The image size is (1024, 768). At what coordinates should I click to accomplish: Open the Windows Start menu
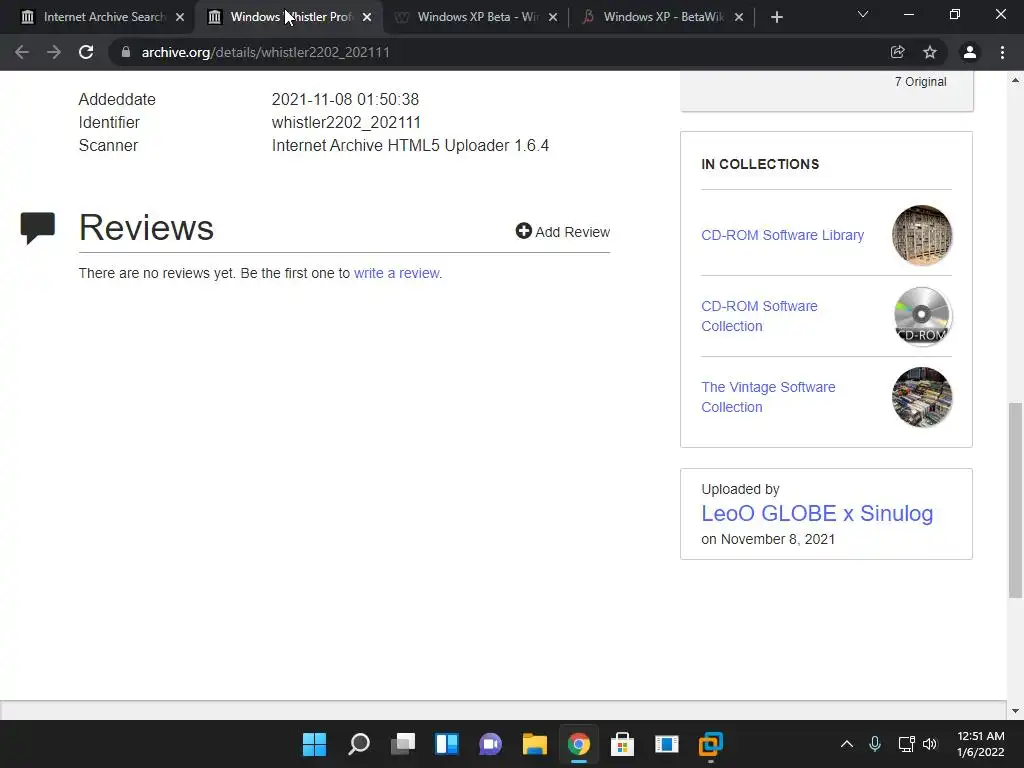pos(314,744)
